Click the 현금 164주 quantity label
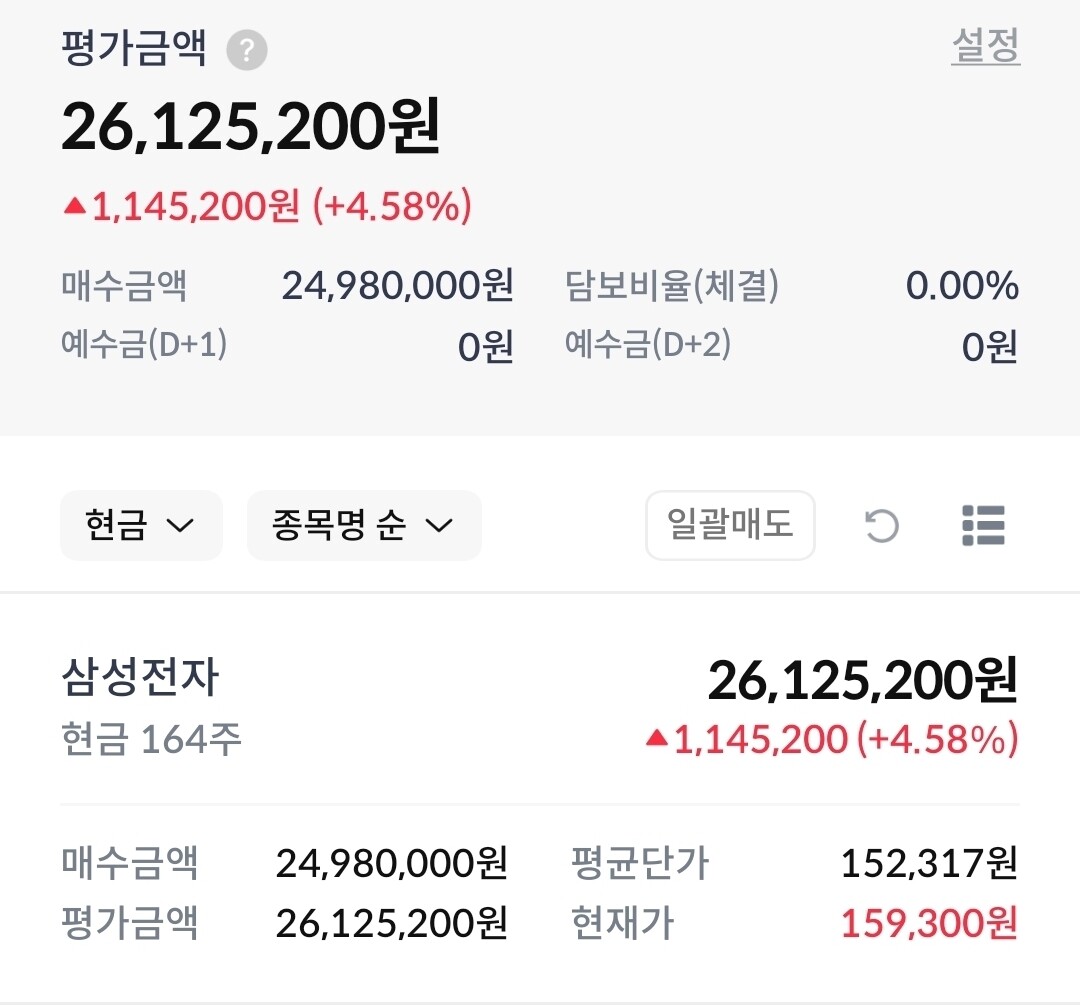 (x=151, y=740)
